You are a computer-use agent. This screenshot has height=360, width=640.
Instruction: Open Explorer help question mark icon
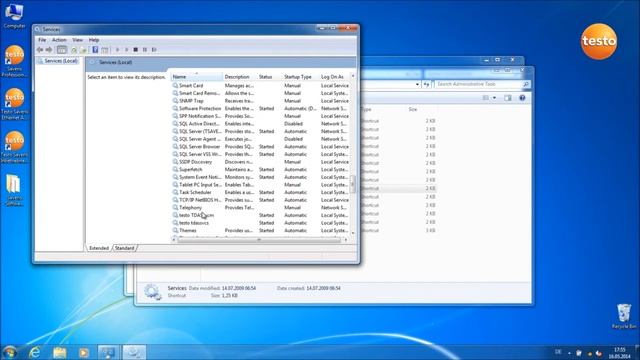pyautogui.click(x=522, y=98)
